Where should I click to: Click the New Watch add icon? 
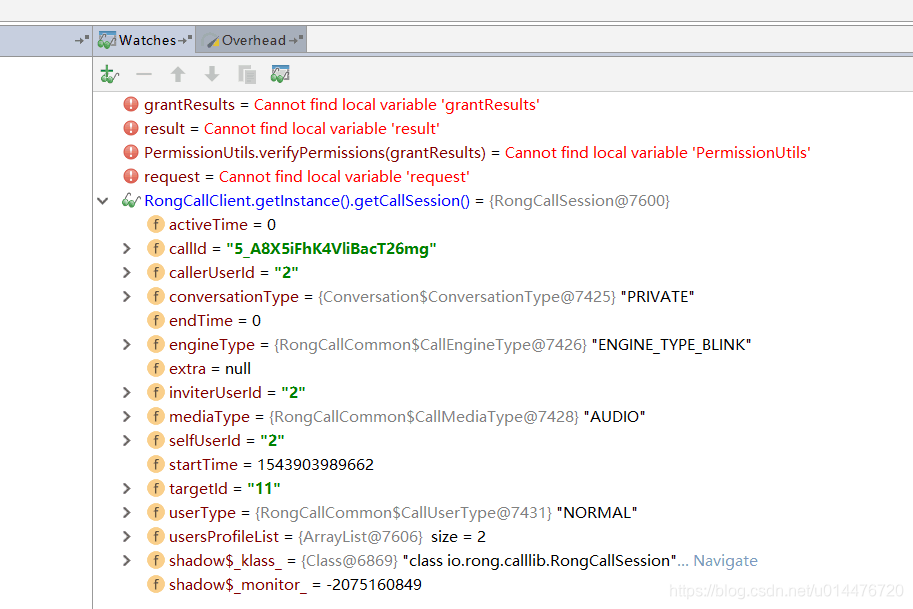109,75
